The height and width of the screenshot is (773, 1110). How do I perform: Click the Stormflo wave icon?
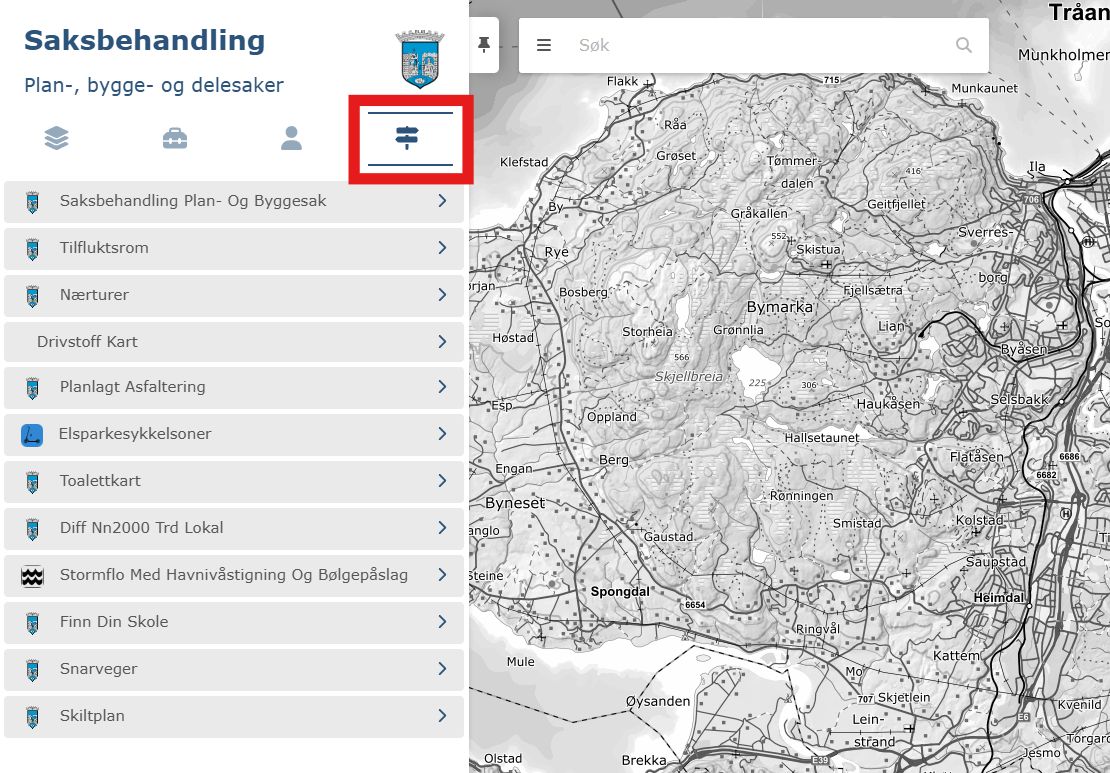tap(32, 576)
